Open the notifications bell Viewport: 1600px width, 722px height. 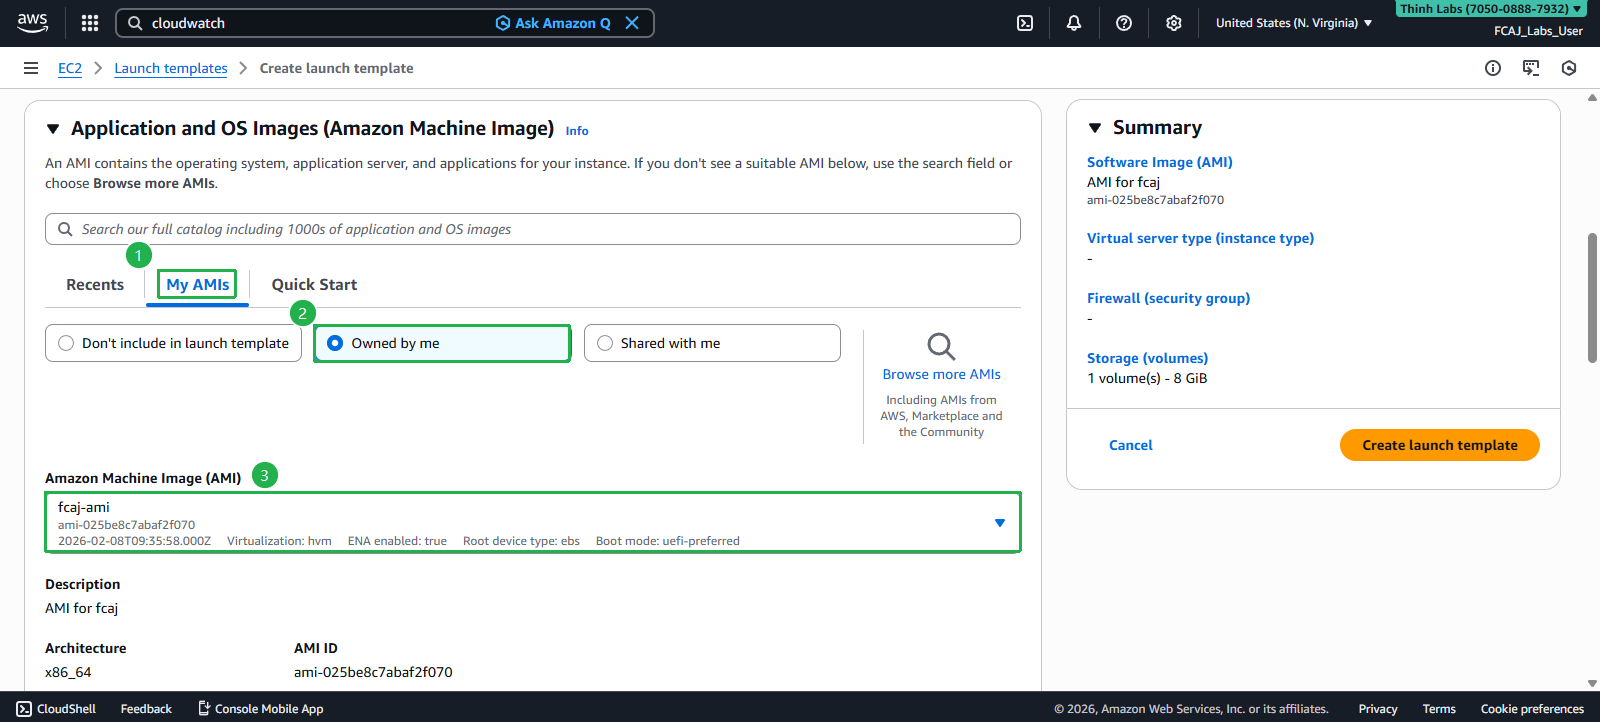(x=1074, y=23)
